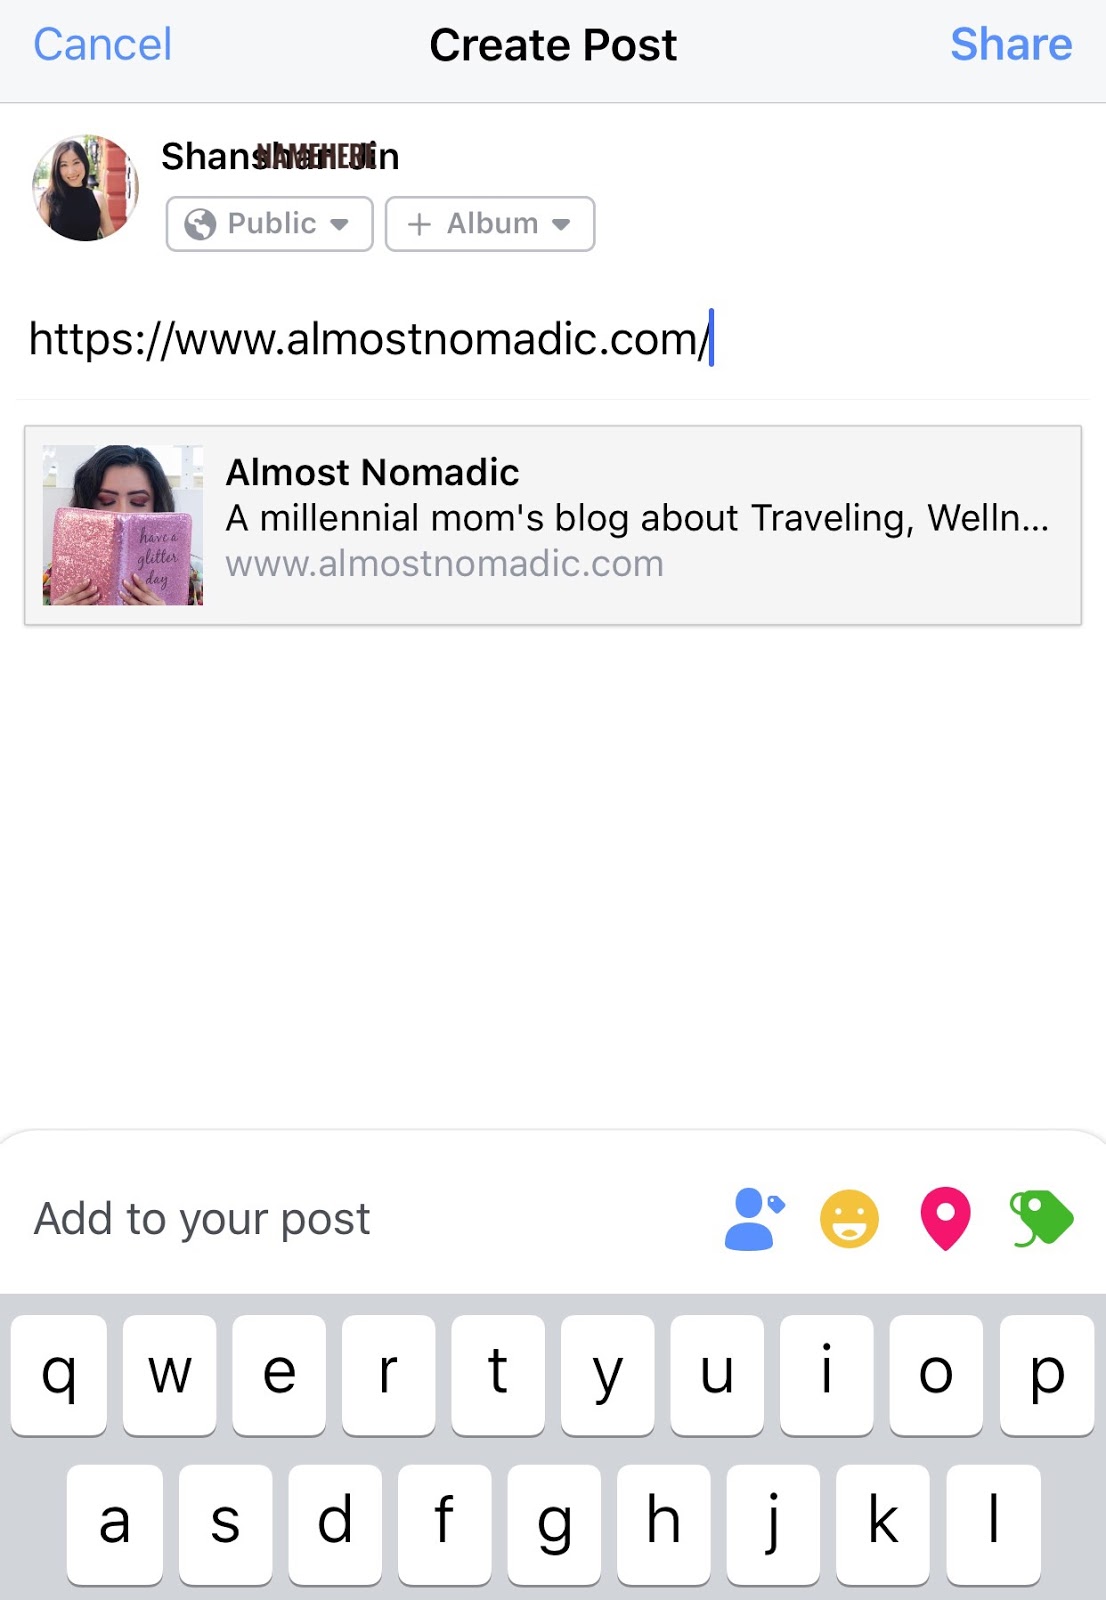Viewport: 1106px width, 1600px height.
Task: Cancel the post creation
Action: click(x=103, y=45)
